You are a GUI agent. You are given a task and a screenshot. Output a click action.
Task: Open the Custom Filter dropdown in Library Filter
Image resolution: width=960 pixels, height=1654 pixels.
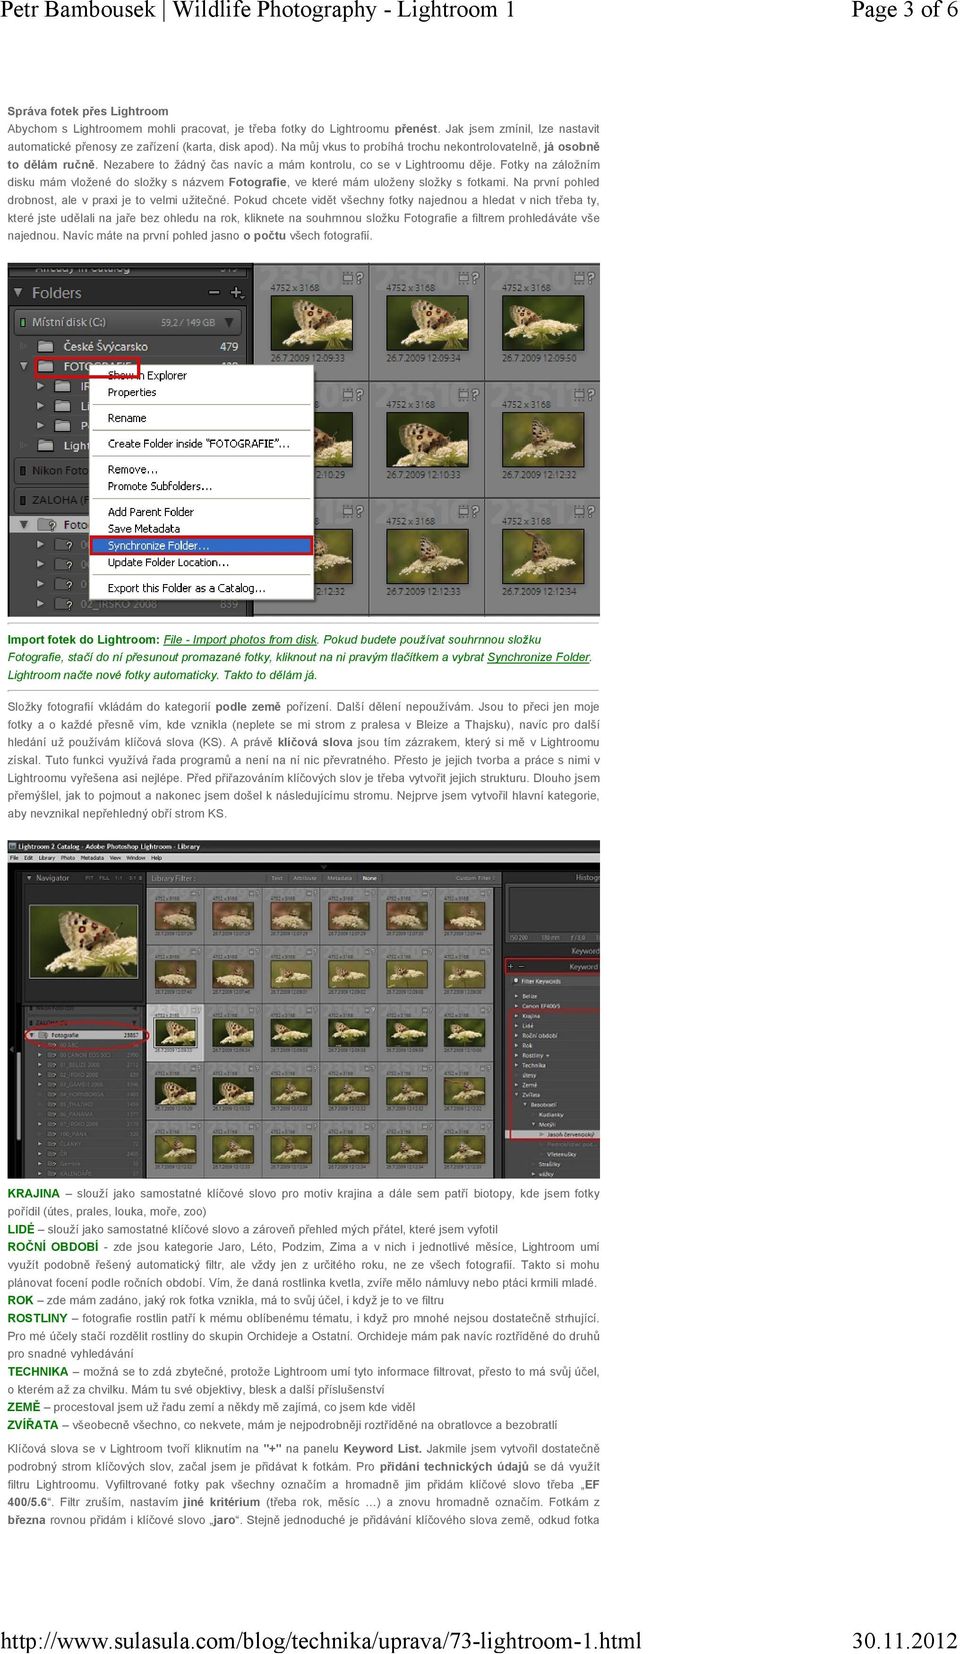tap(475, 878)
